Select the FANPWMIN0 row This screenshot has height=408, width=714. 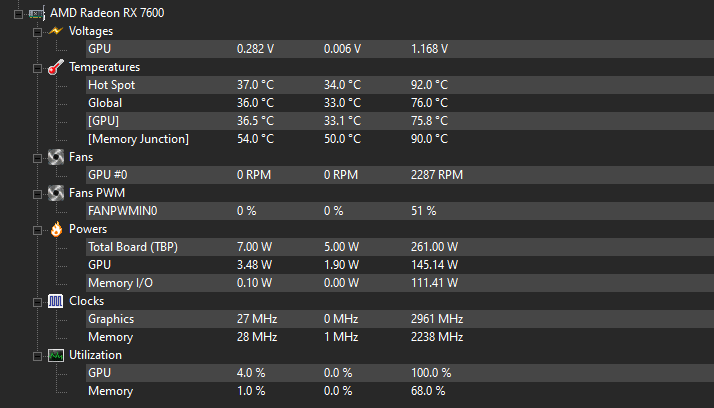click(123, 211)
